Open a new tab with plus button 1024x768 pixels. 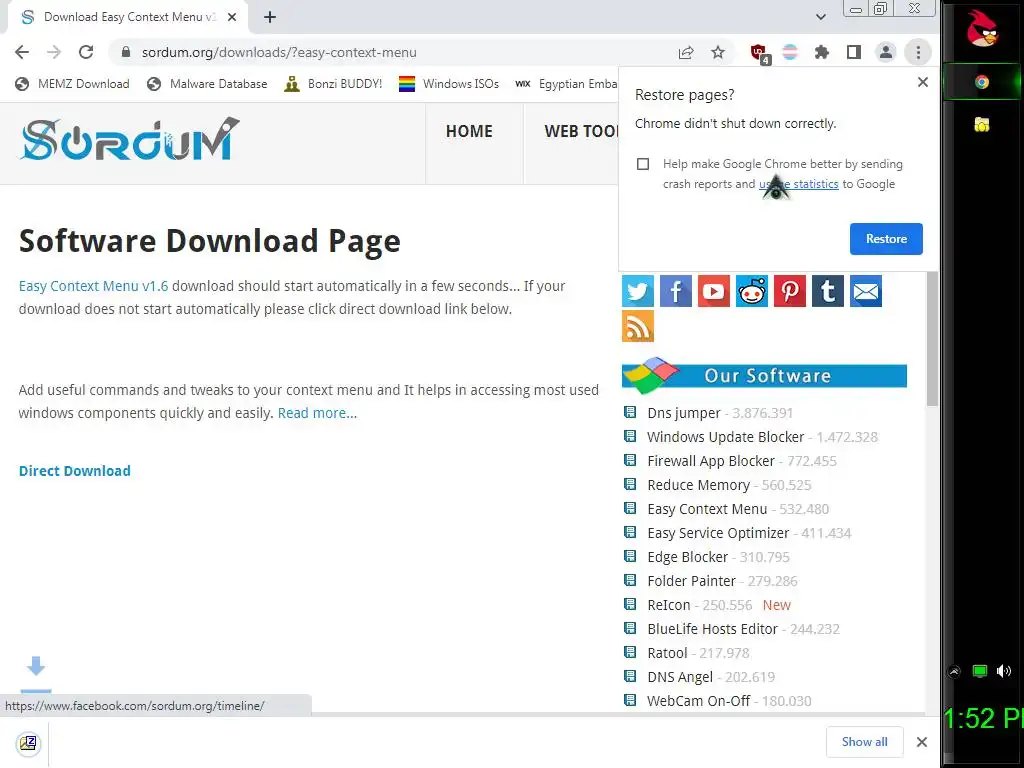tap(270, 17)
